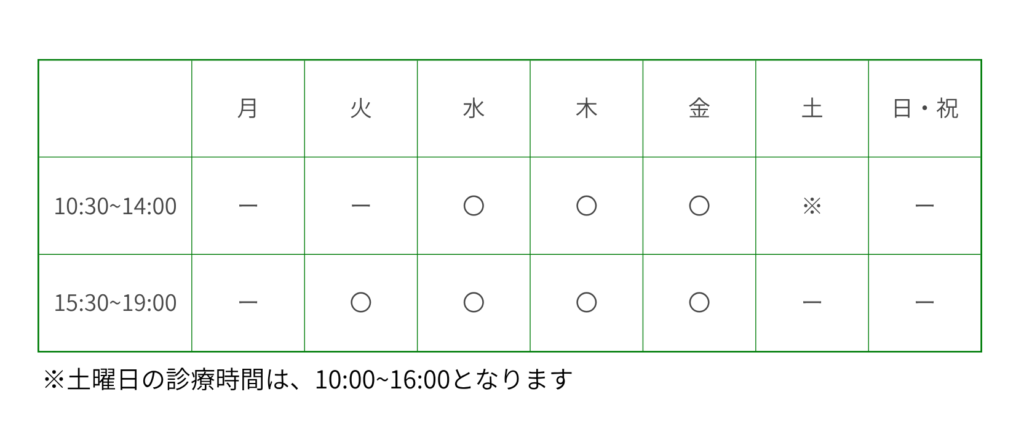Viewport: 1024px width, 426px height.
Task: Click the circle for 金 at 15:30~19:00
Action: coord(699,302)
